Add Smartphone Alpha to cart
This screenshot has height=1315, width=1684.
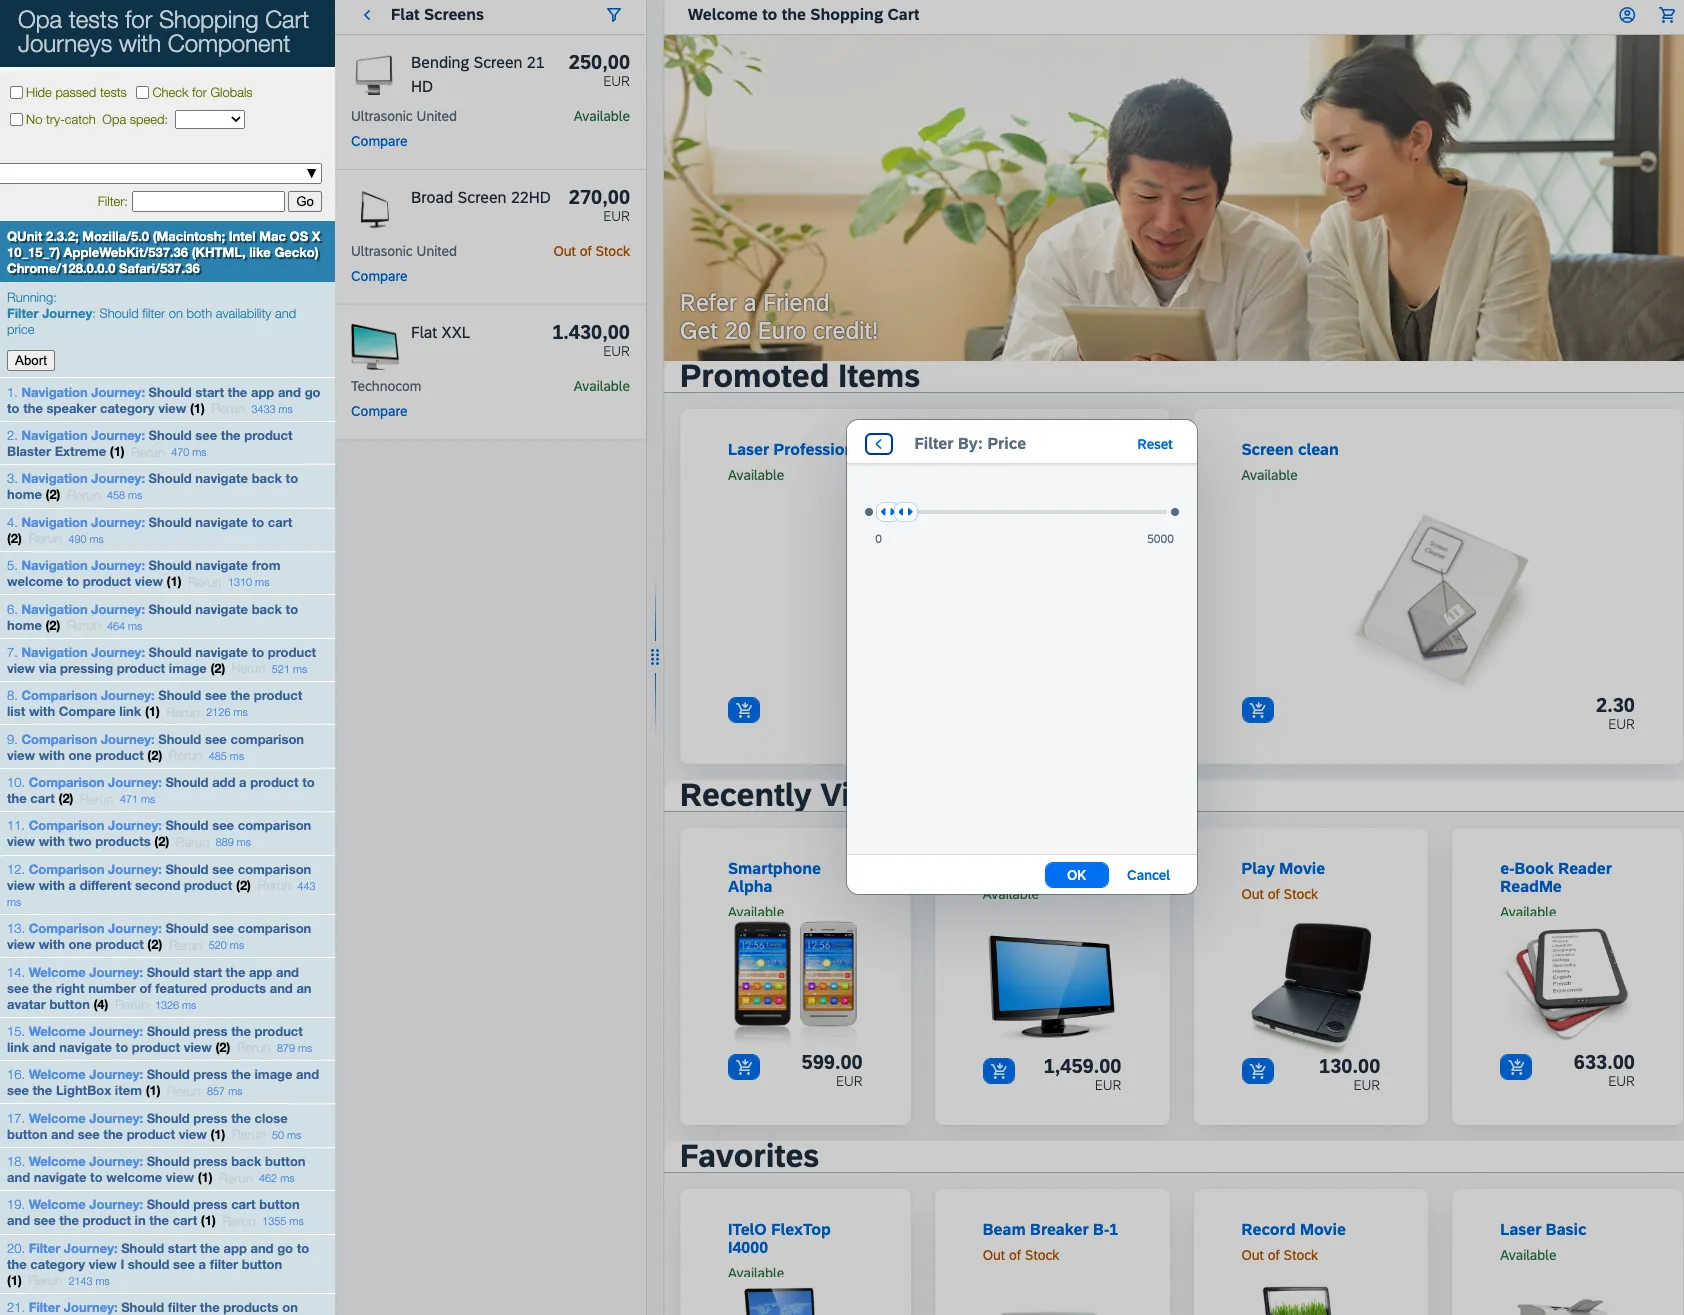pos(743,1067)
